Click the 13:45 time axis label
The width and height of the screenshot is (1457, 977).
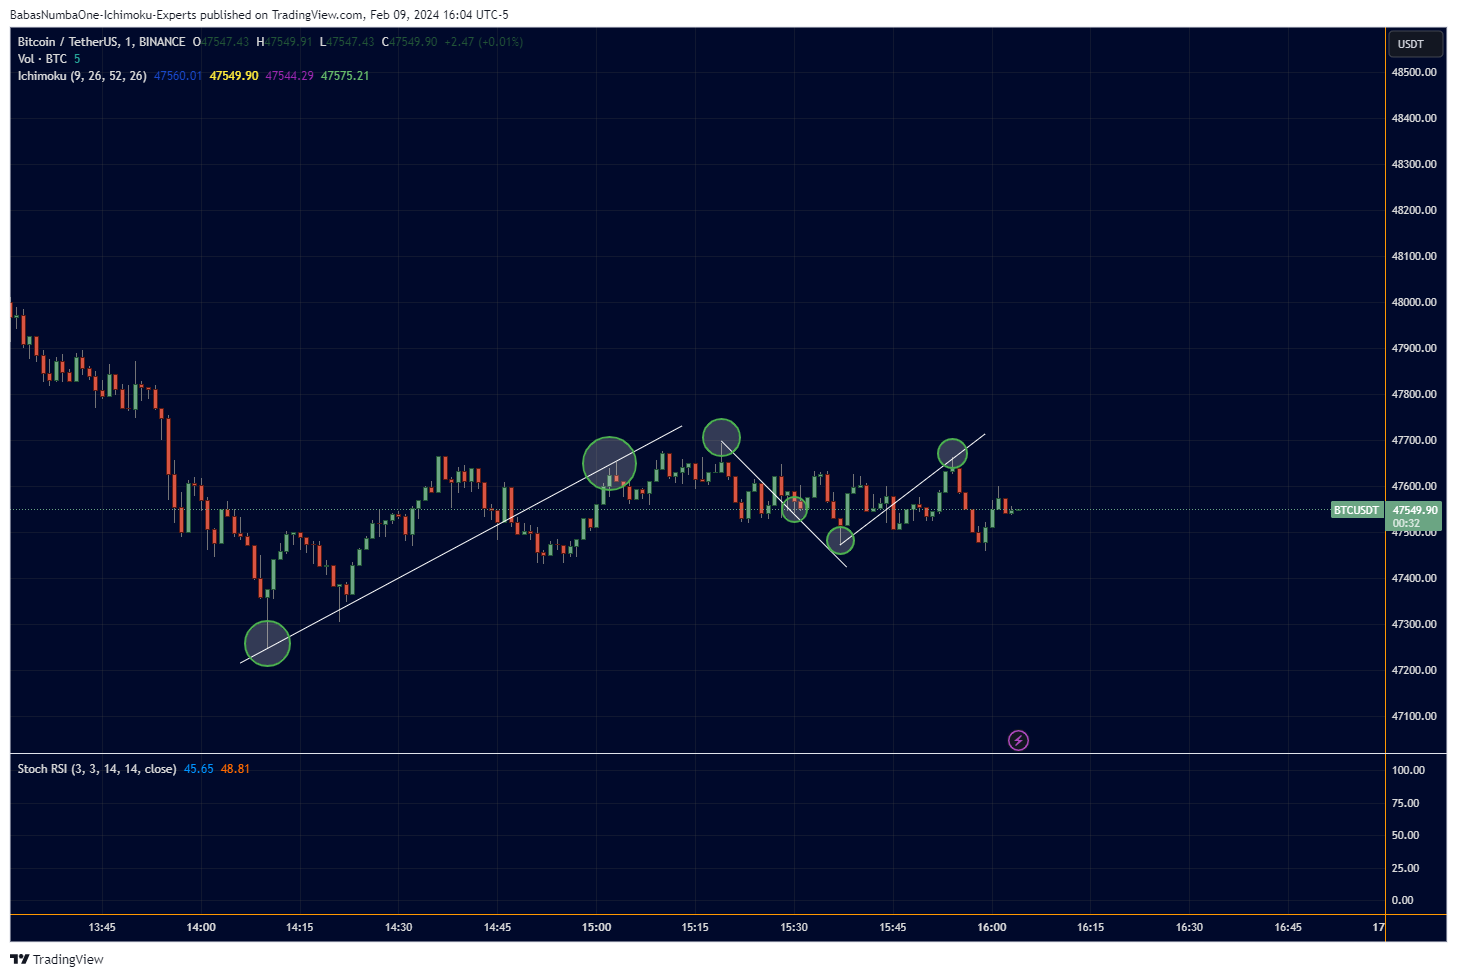(x=102, y=927)
